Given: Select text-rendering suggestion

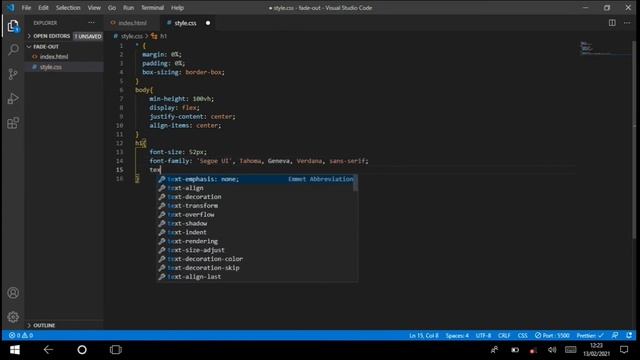Looking at the screenshot, I should pos(257,241).
